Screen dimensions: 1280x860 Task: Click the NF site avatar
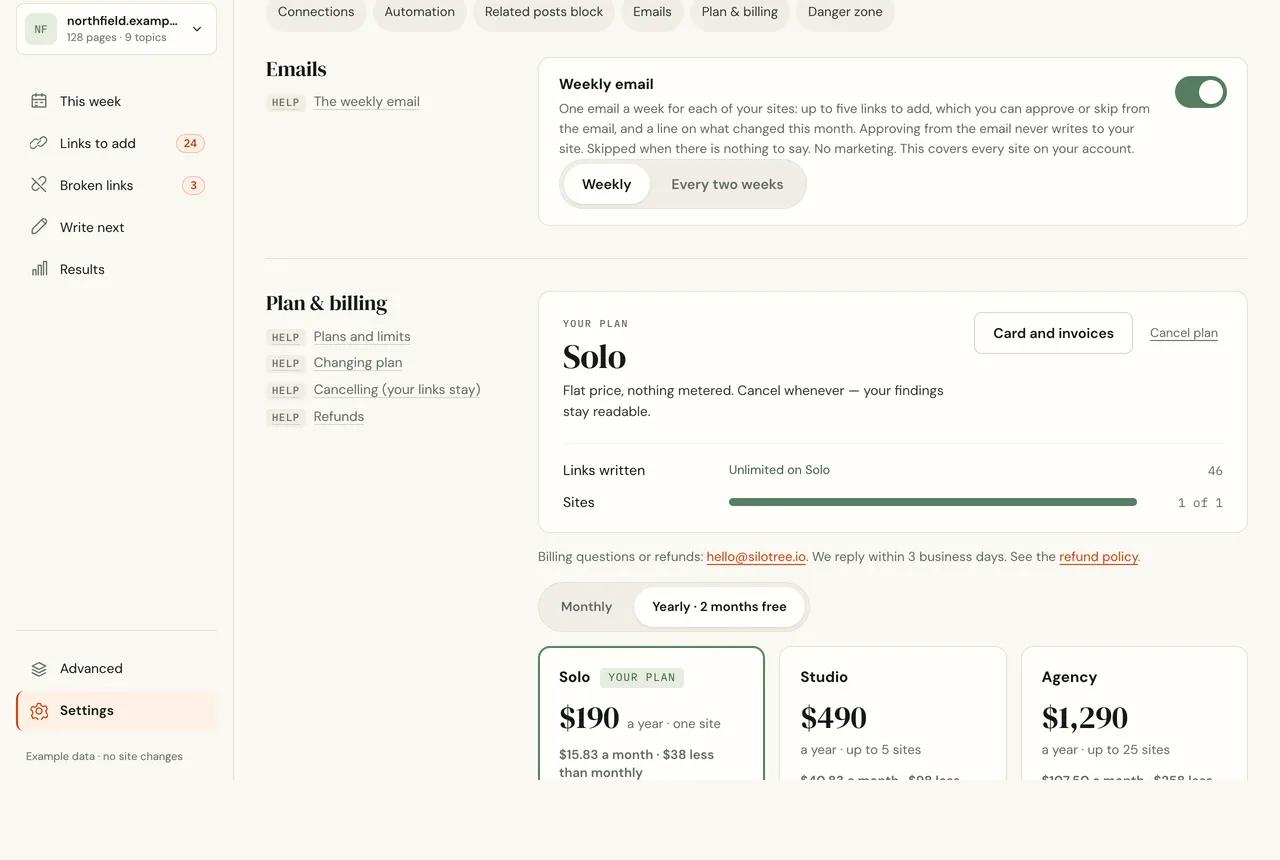tap(41, 29)
